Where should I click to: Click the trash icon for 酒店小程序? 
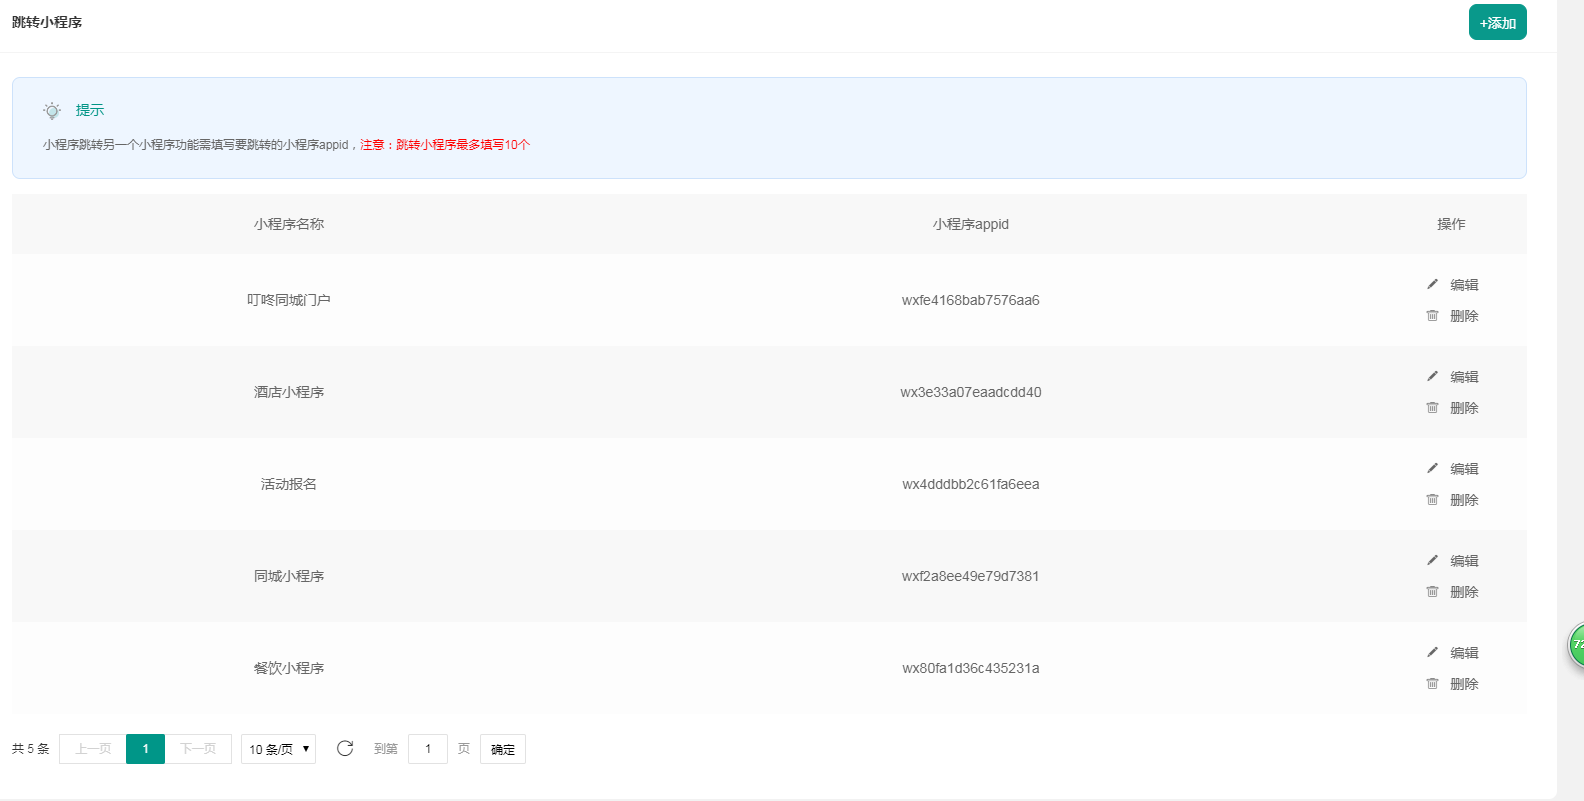(x=1432, y=408)
